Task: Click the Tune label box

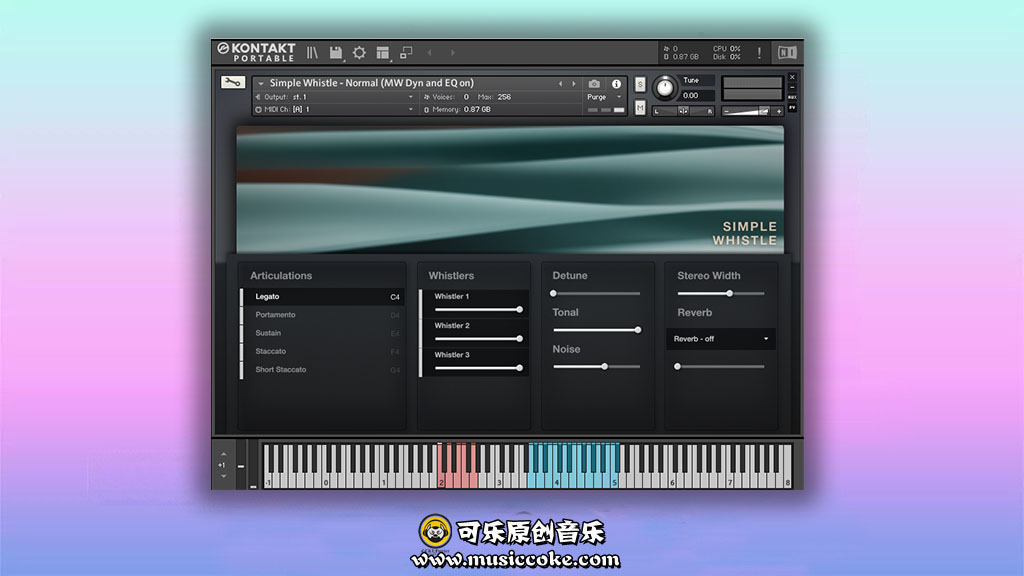Action: 697,80
